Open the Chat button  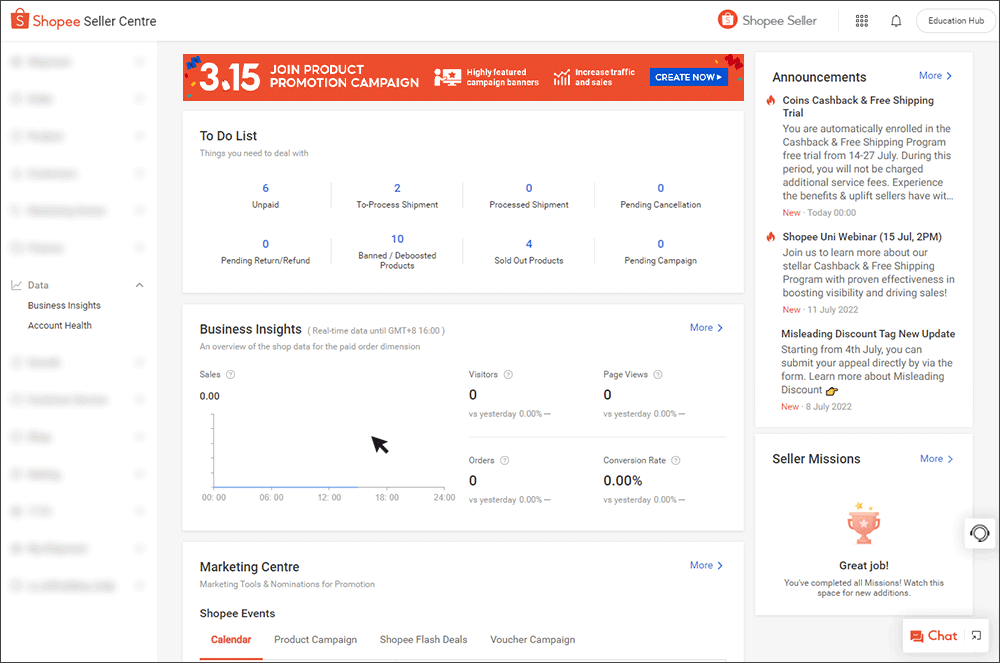(x=934, y=636)
